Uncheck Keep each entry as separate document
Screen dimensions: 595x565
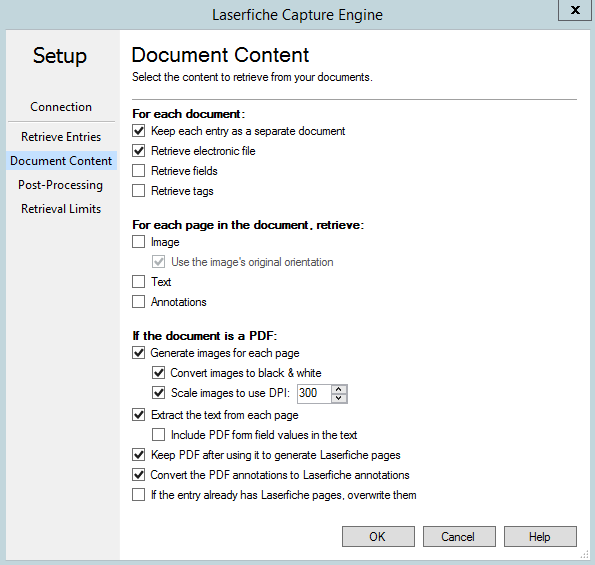pos(139,131)
